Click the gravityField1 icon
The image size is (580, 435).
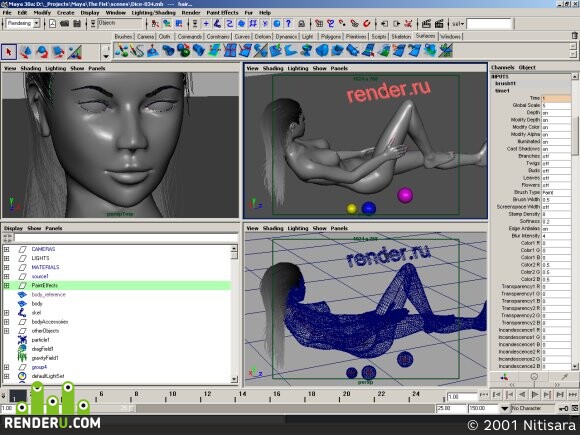[22, 358]
